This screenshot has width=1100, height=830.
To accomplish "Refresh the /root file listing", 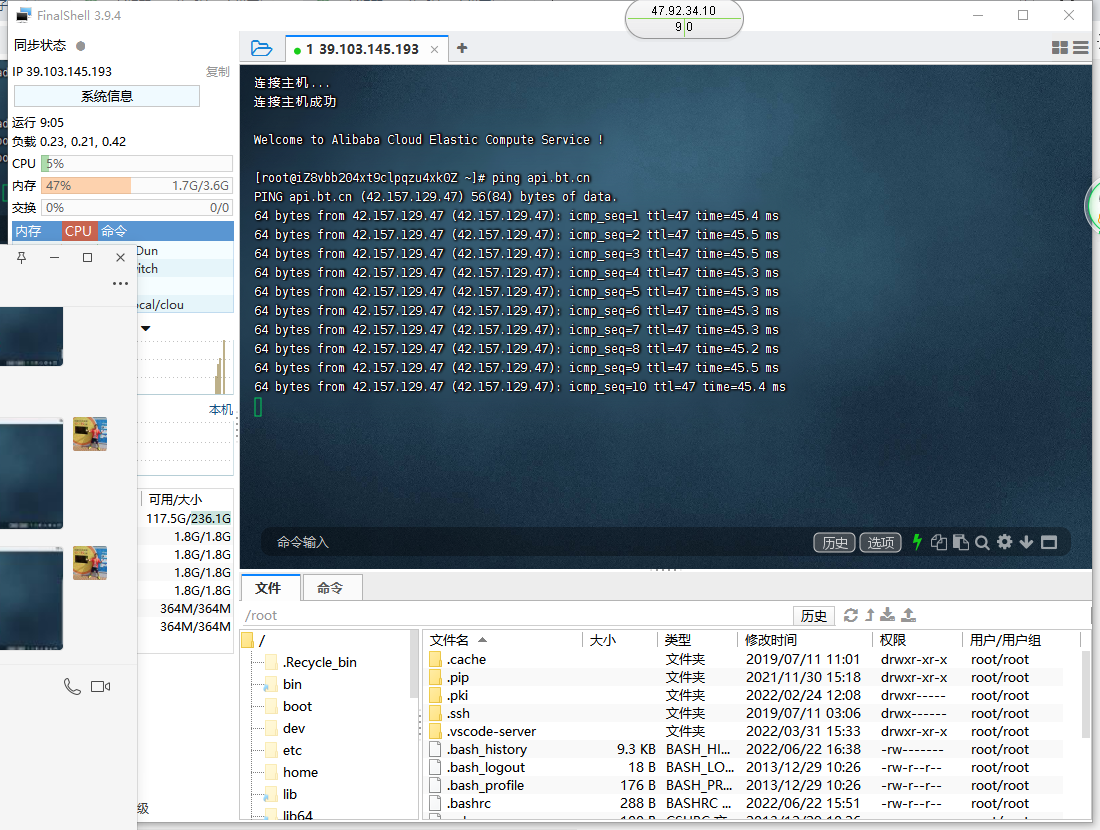I will tap(851, 615).
